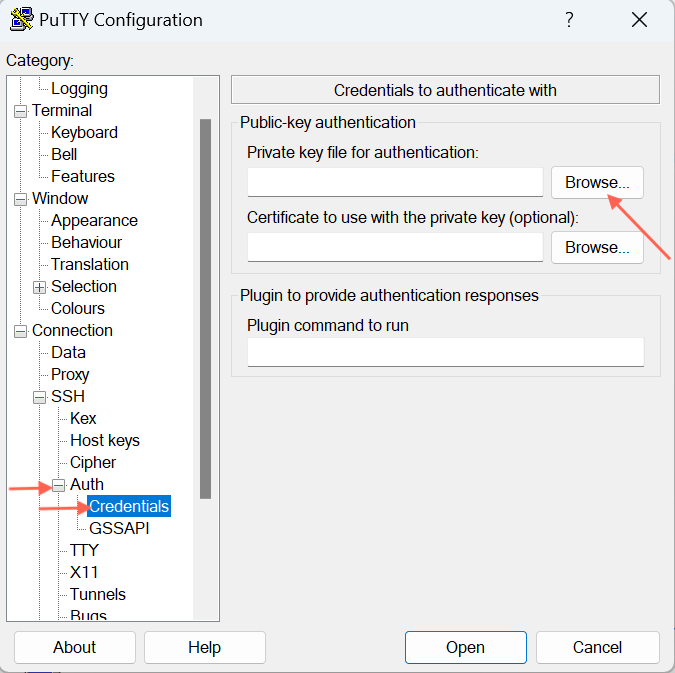This screenshot has height=673, width=675.
Task: Collapse the Window category node
Action: tap(20, 199)
